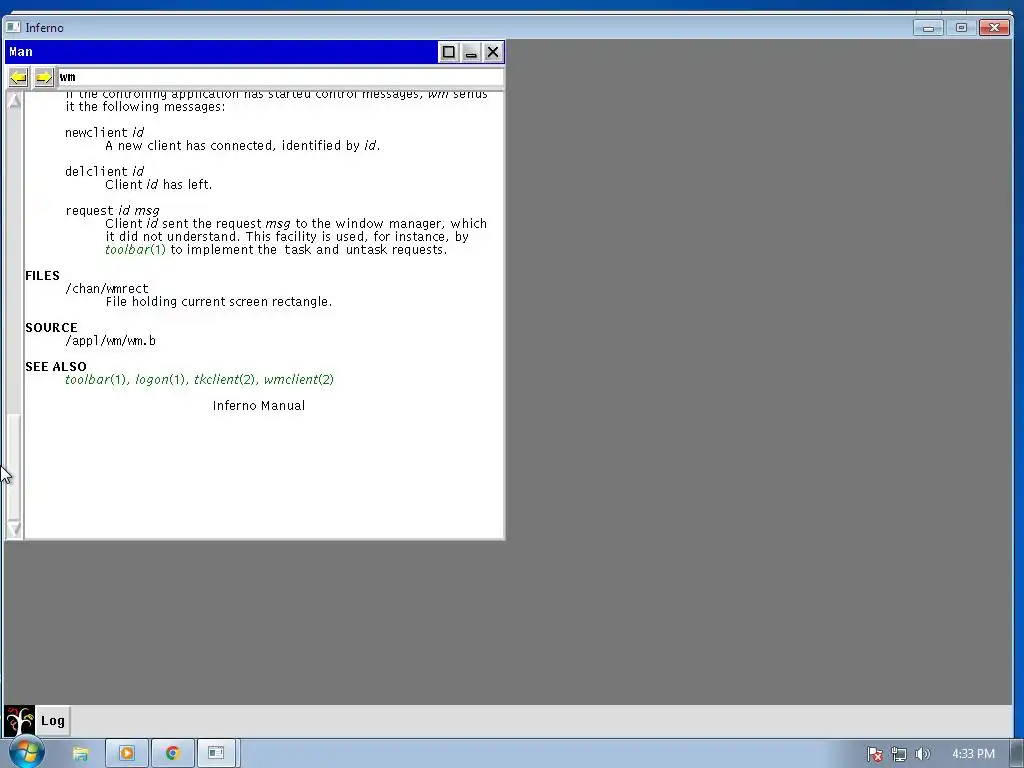Iconify the Man window using task button
The height and width of the screenshot is (768, 1024).
[471, 52]
